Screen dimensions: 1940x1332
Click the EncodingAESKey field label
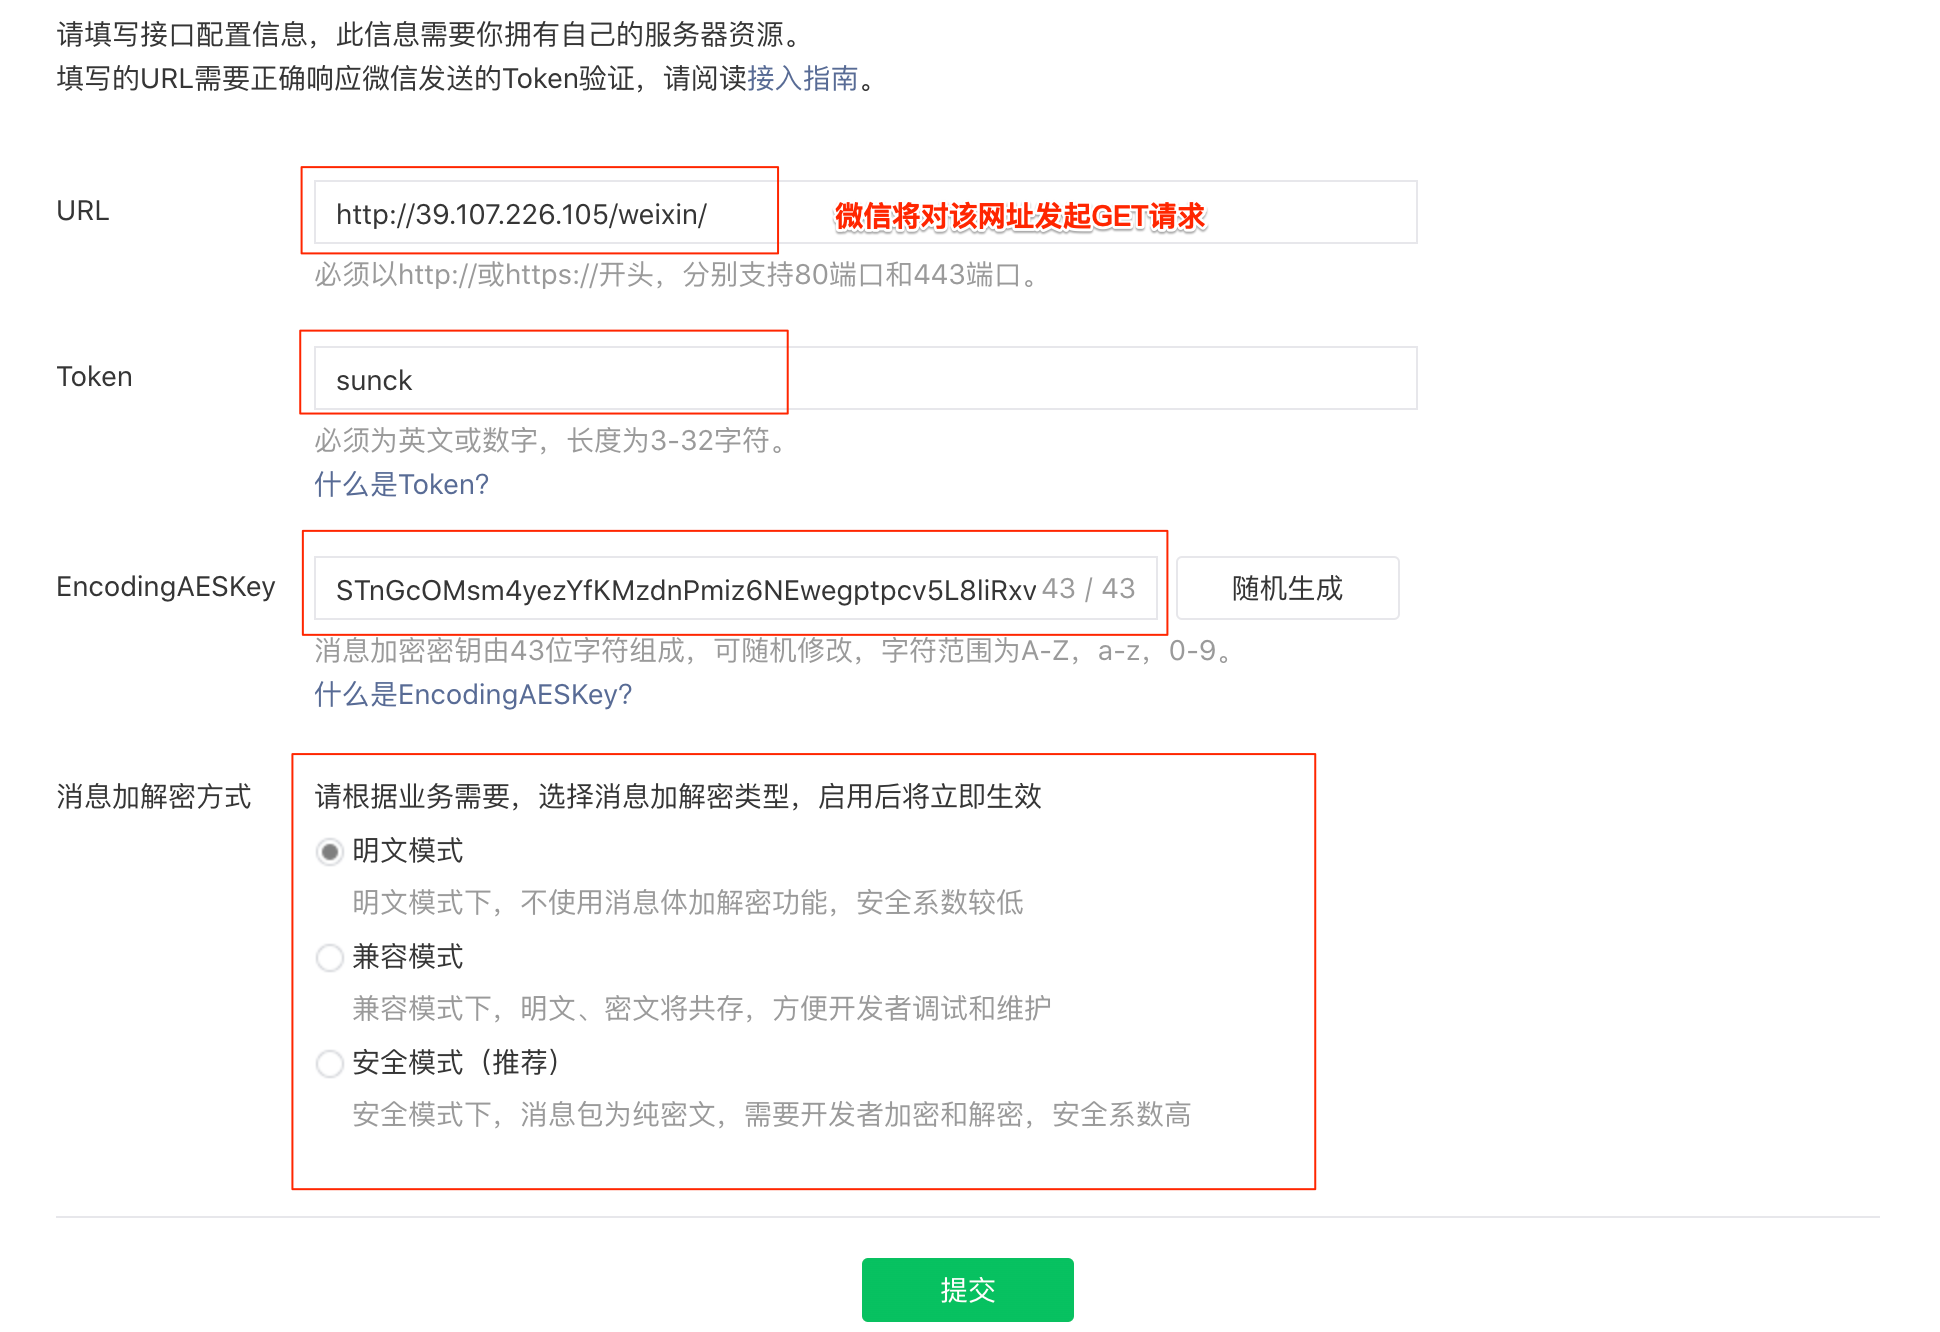point(166,587)
